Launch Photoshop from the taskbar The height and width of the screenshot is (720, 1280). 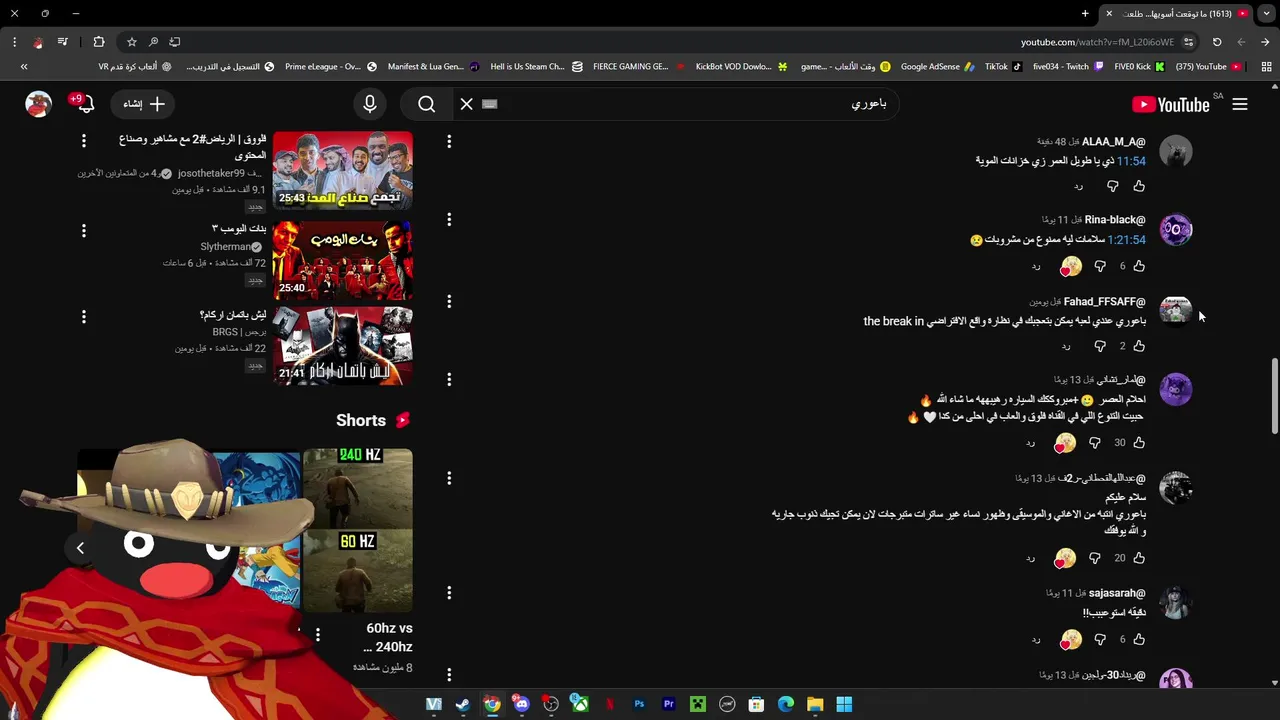tap(639, 704)
